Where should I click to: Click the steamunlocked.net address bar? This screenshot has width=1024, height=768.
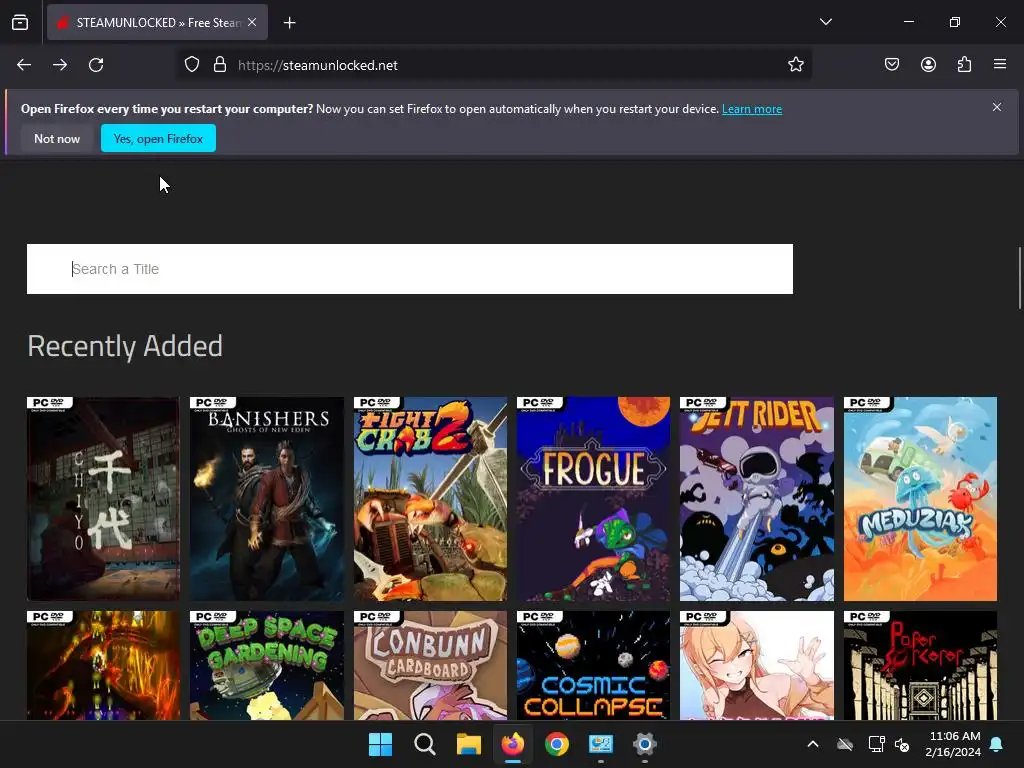click(494, 65)
